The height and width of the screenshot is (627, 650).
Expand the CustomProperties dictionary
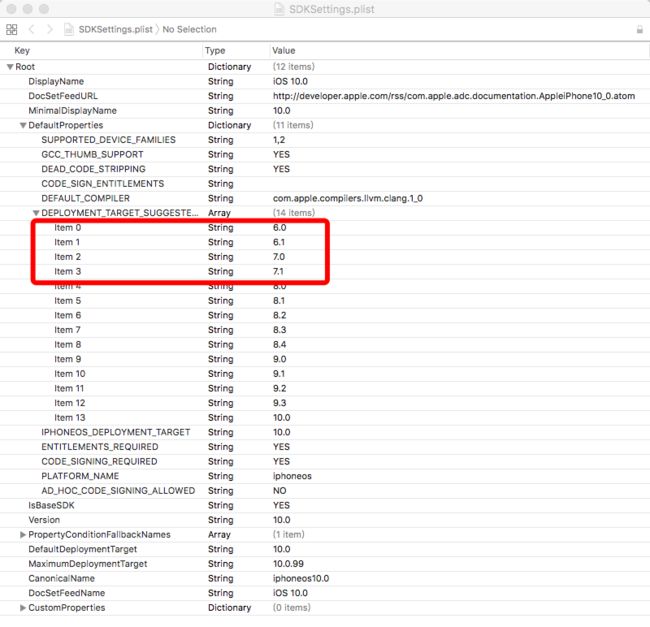[23, 608]
